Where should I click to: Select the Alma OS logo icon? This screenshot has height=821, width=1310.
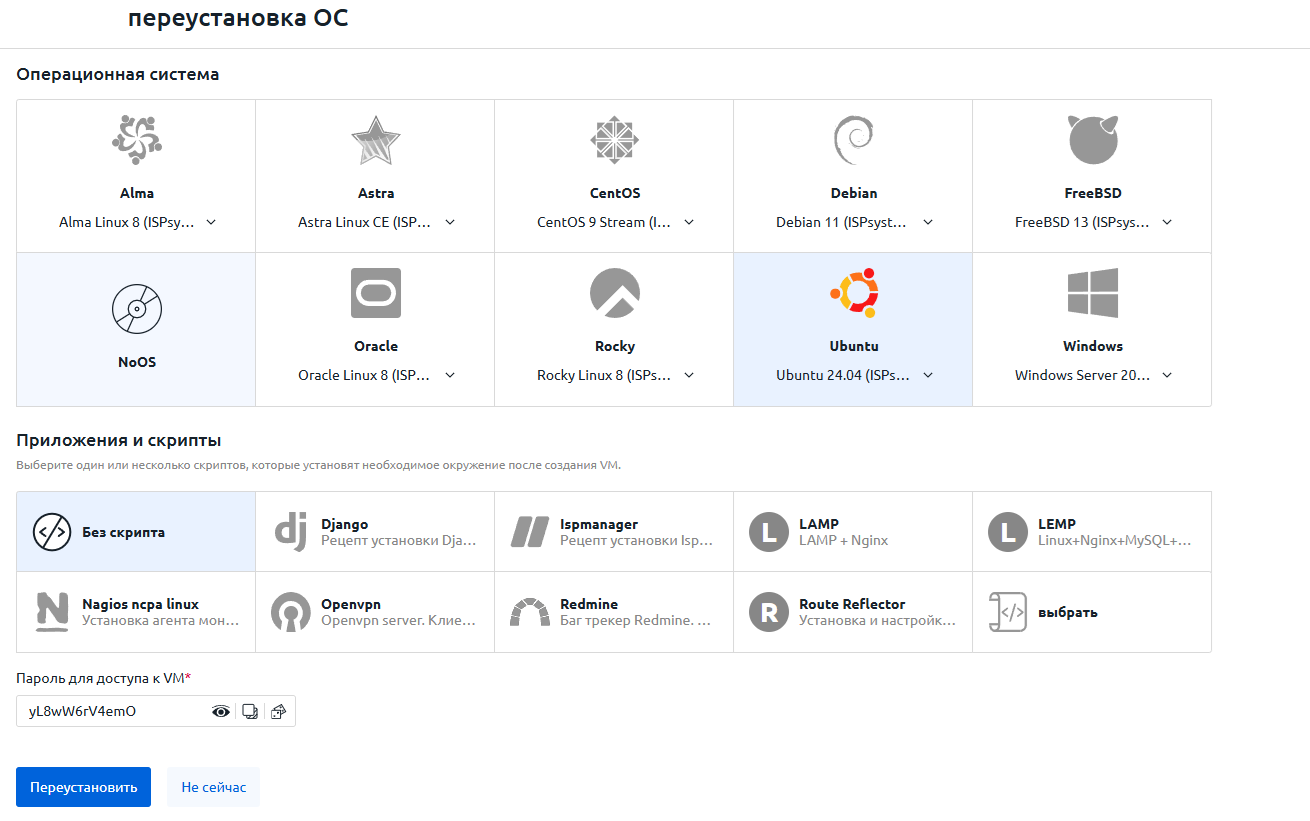(x=136, y=139)
